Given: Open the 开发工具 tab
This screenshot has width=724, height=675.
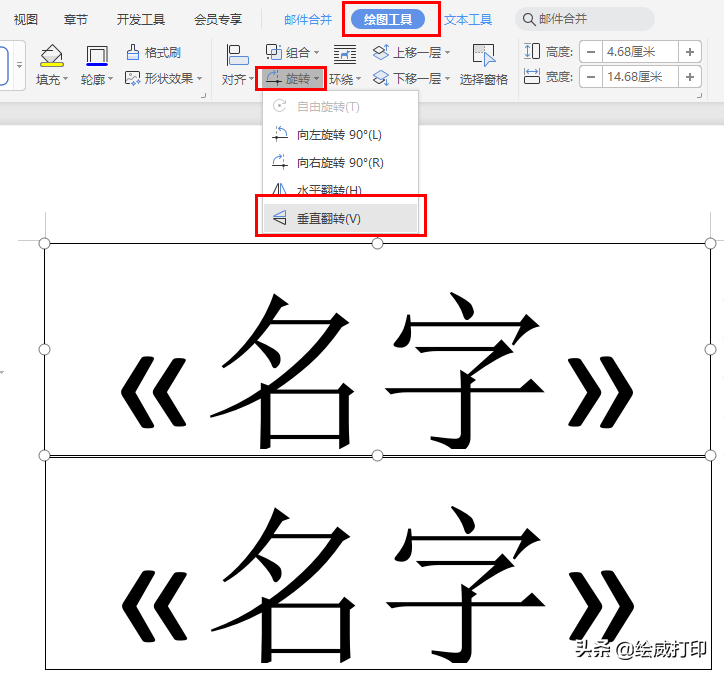Looking at the screenshot, I should [141, 20].
